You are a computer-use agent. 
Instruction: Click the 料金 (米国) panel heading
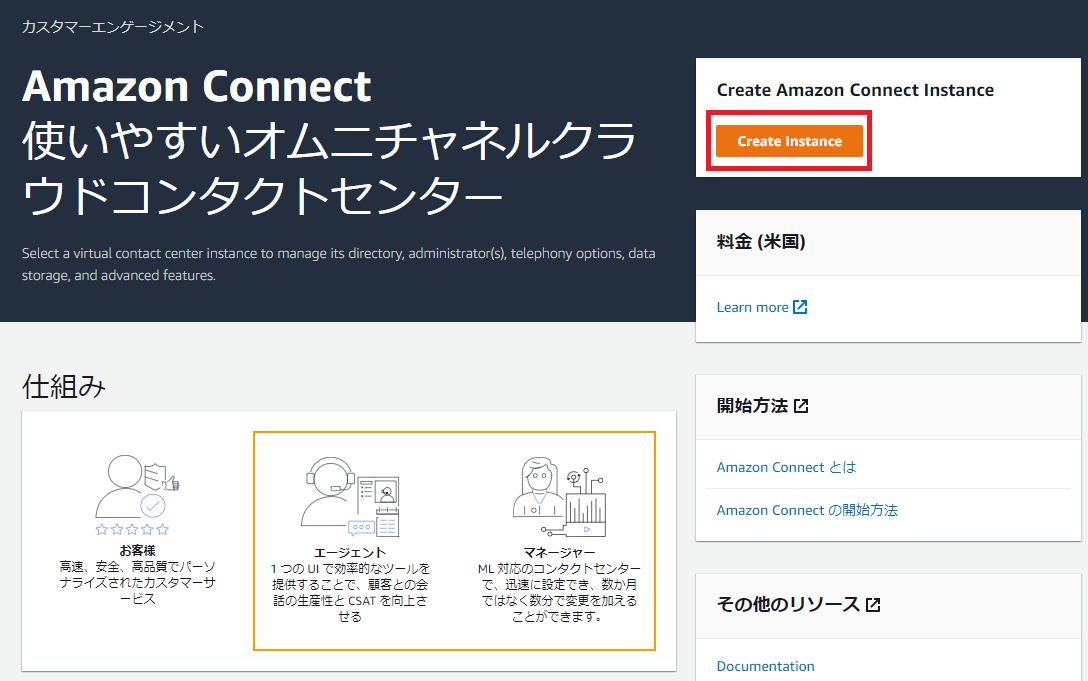pos(761,242)
